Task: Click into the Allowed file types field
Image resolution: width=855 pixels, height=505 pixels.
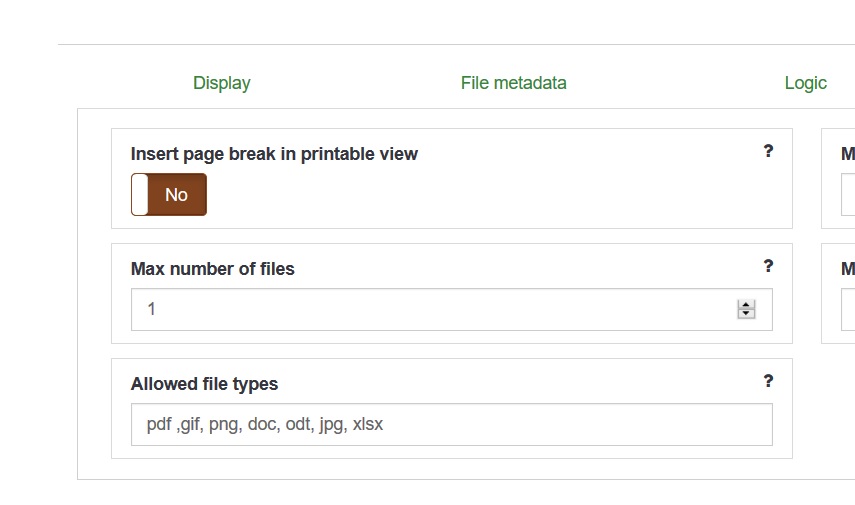Action: 451,425
